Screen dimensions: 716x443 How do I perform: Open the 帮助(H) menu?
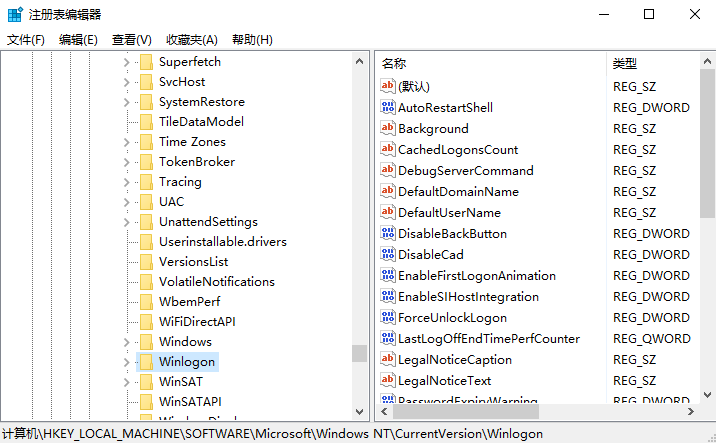pos(252,40)
